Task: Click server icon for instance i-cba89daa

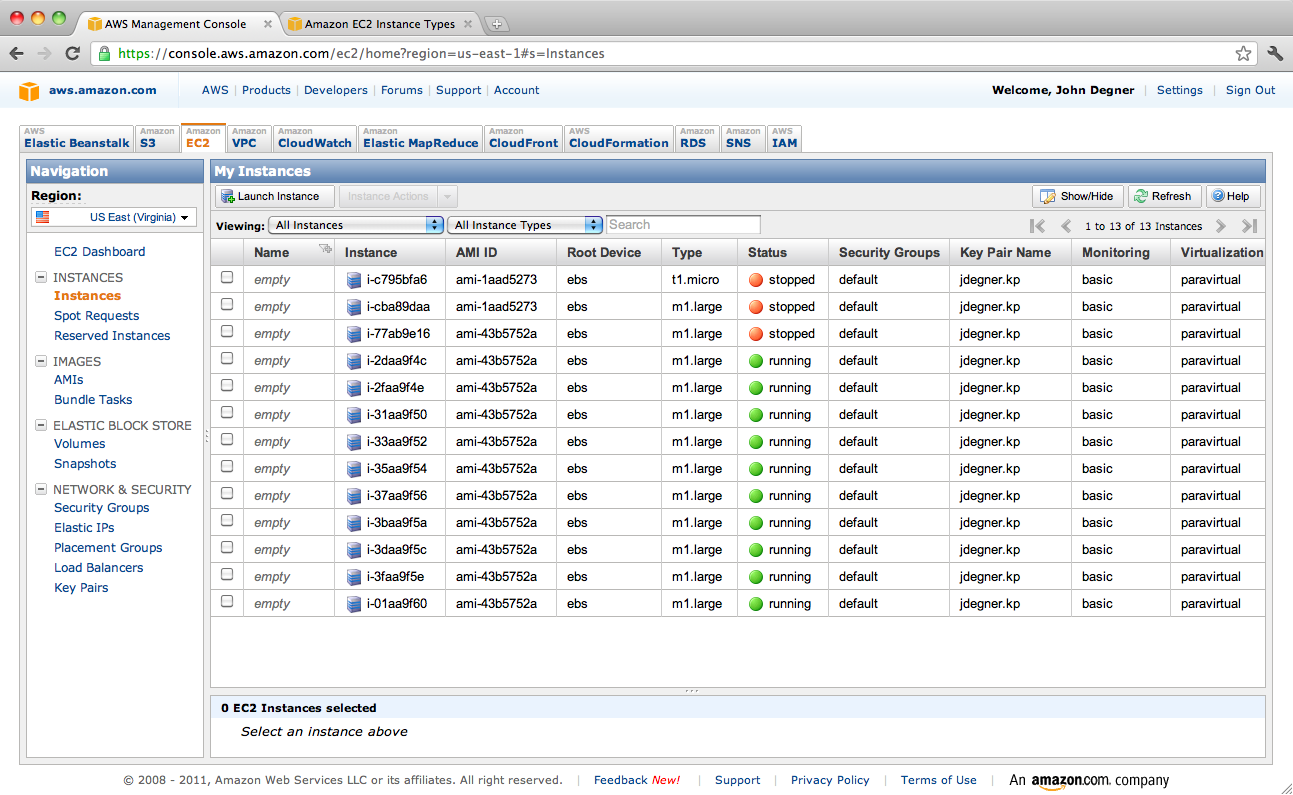Action: 353,307
